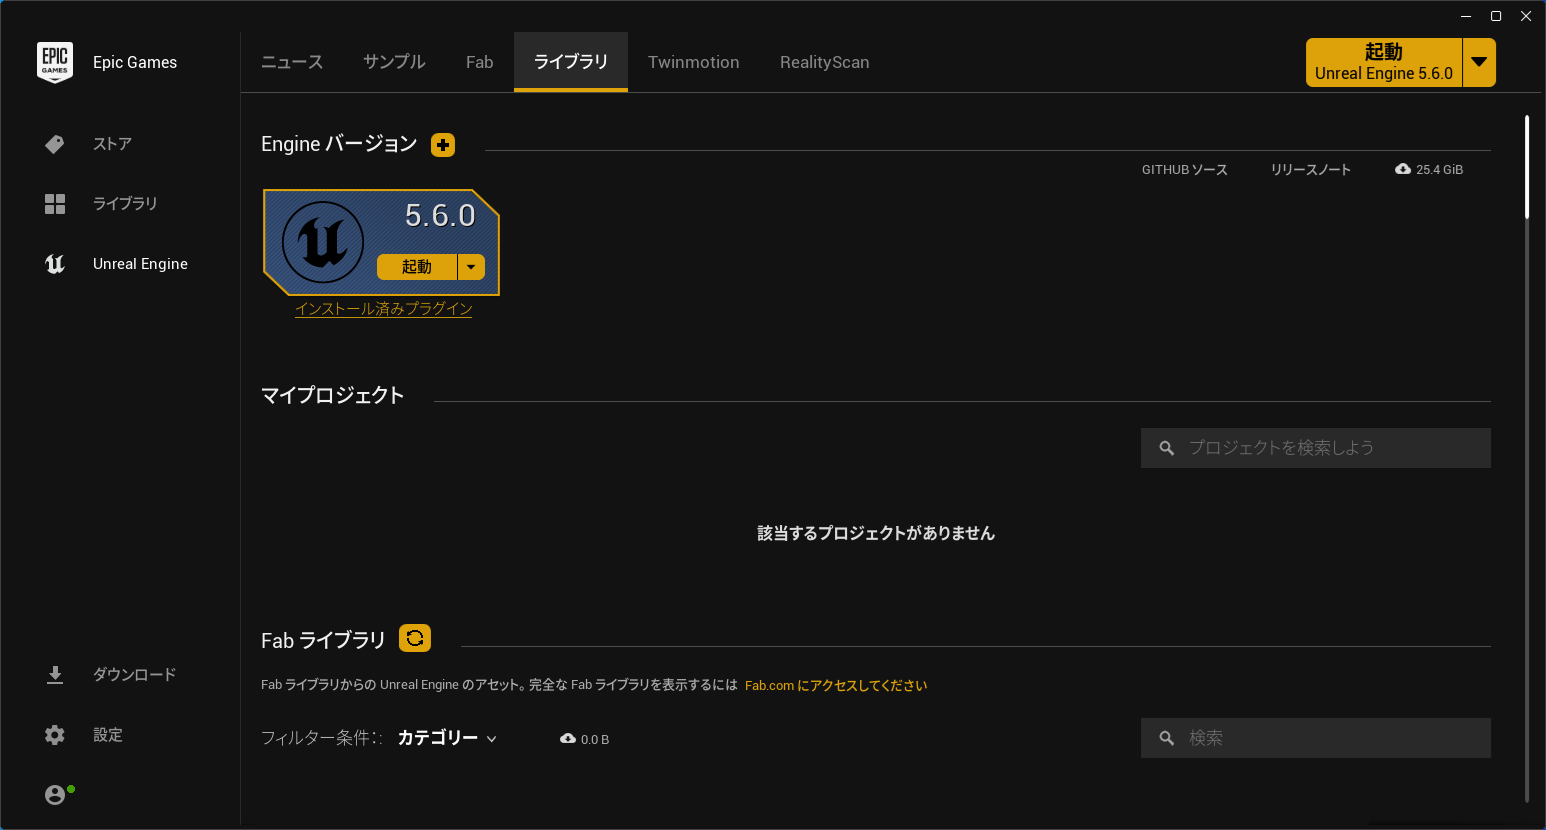Image resolution: width=1546 pixels, height=830 pixels.
Task: Click the cloud icon beside 0.0 B
Action: click(568, 739)
